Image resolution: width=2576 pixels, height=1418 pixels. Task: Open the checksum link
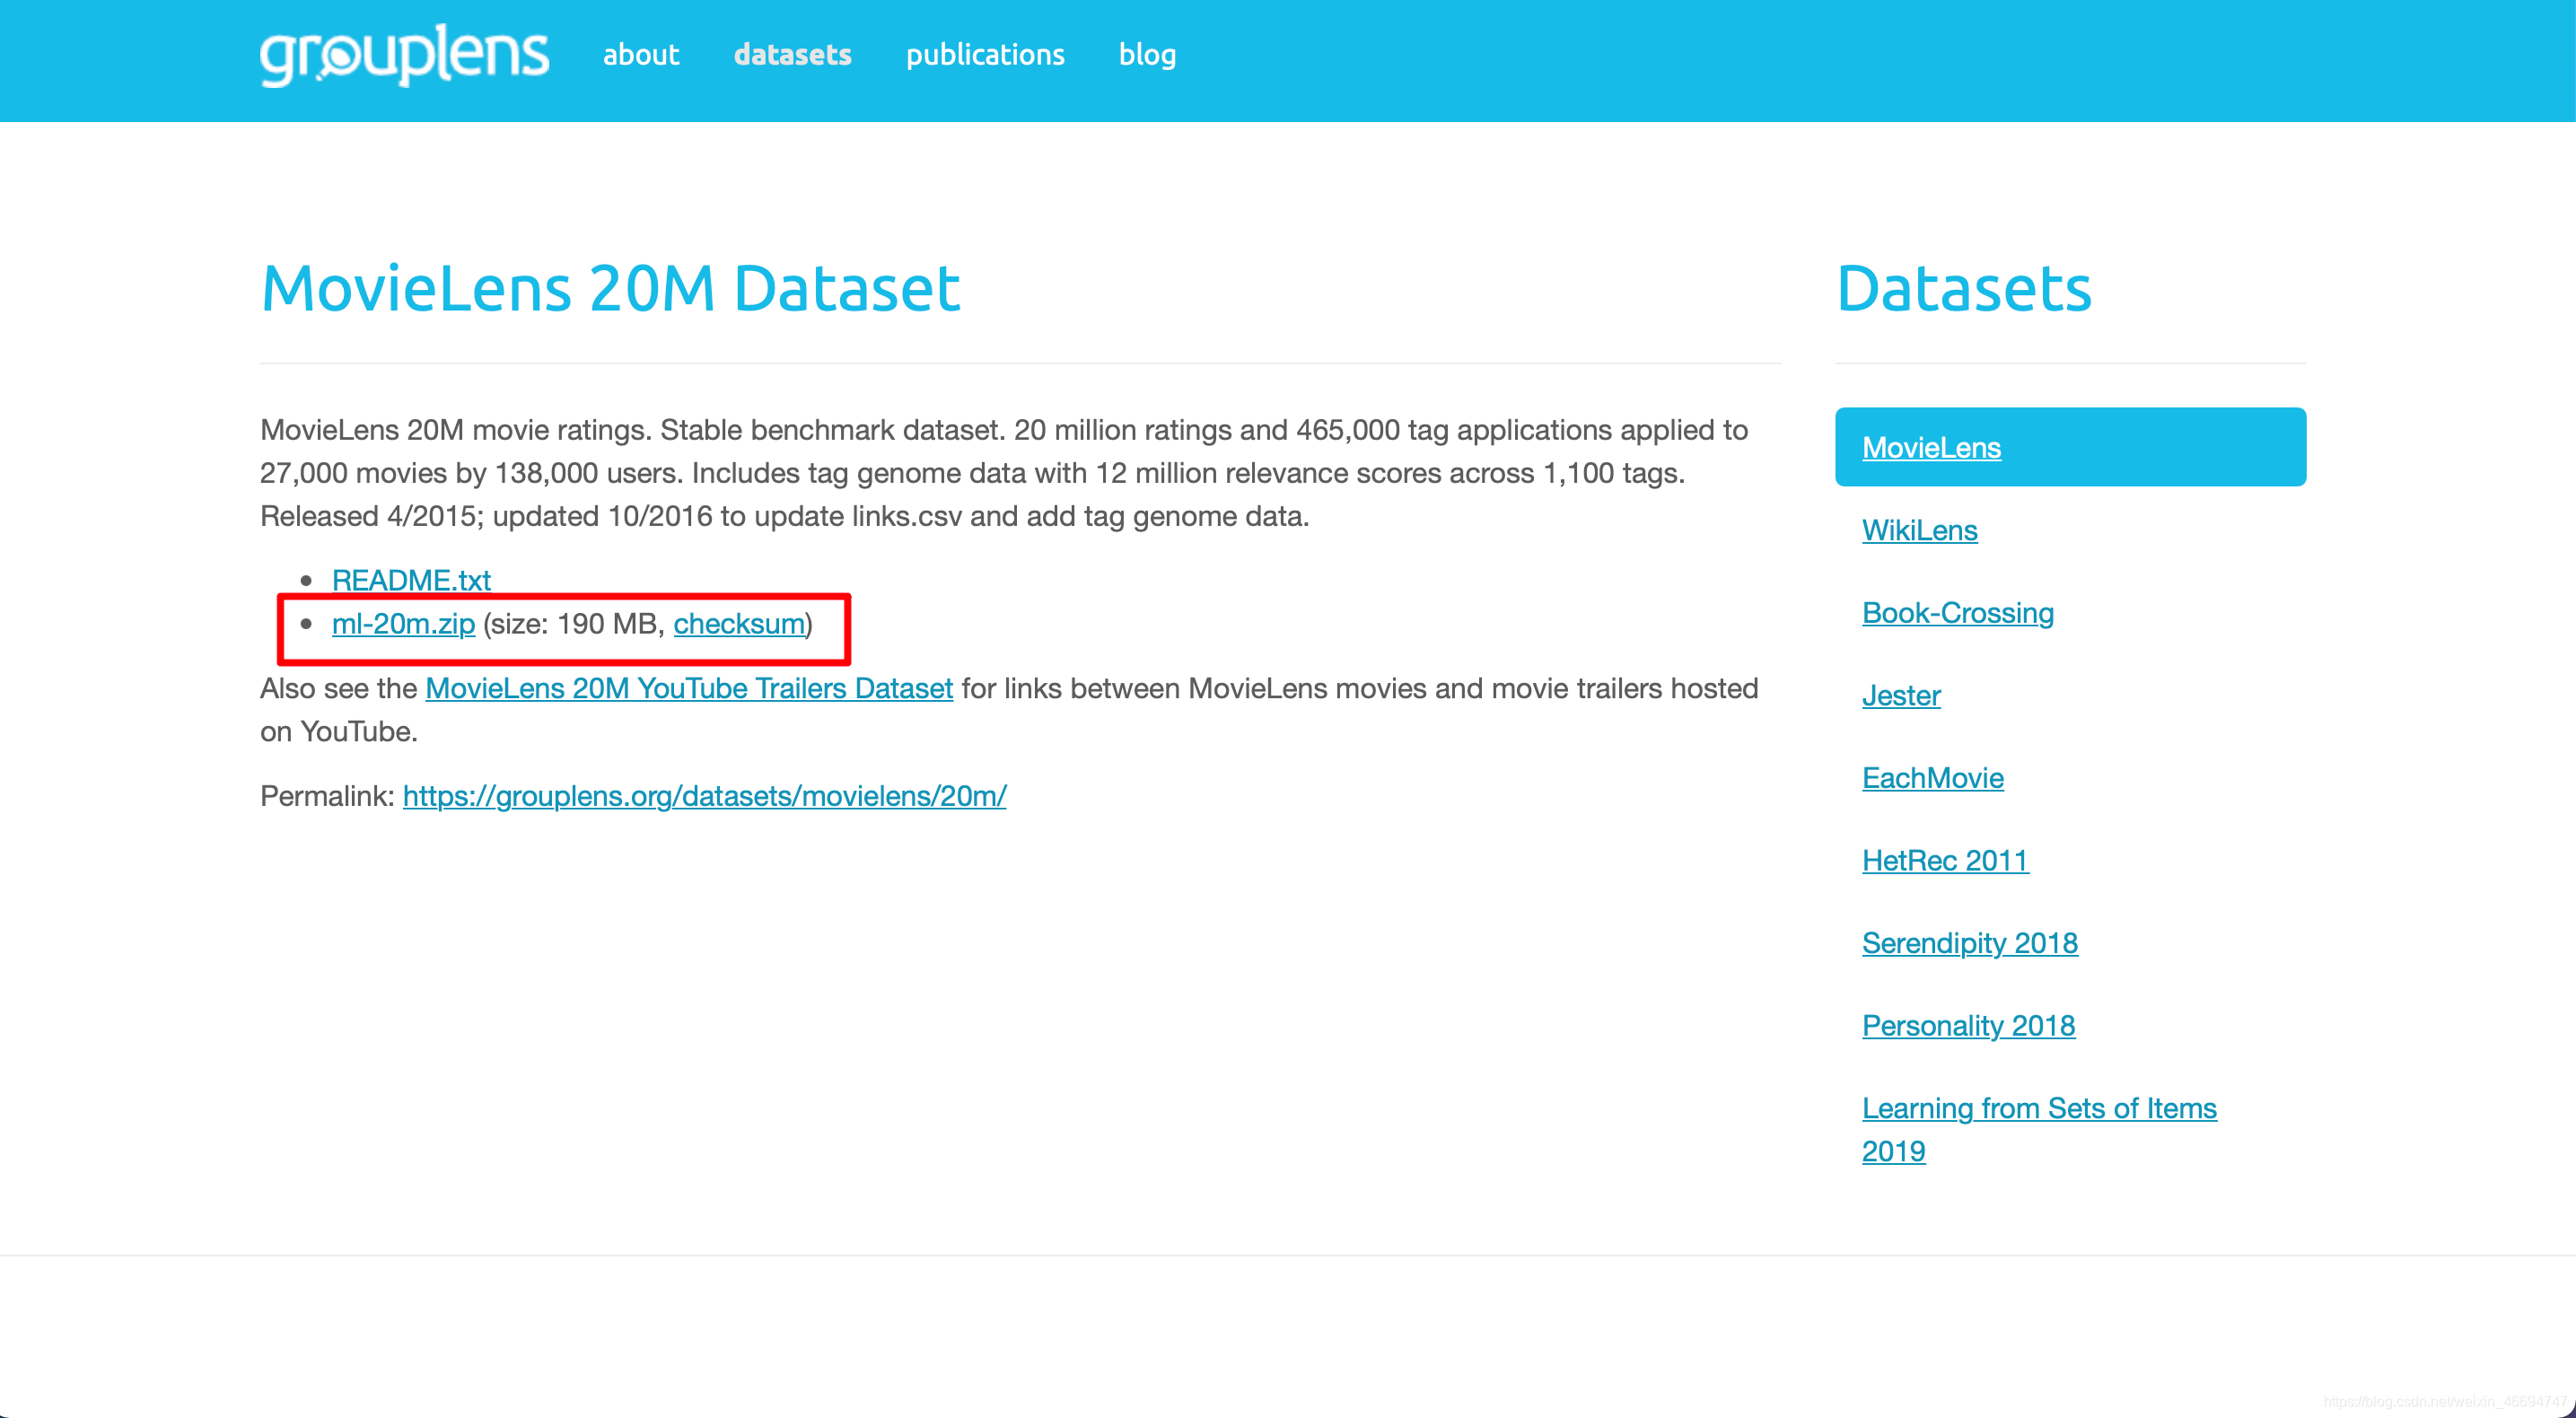coord(739,624)
